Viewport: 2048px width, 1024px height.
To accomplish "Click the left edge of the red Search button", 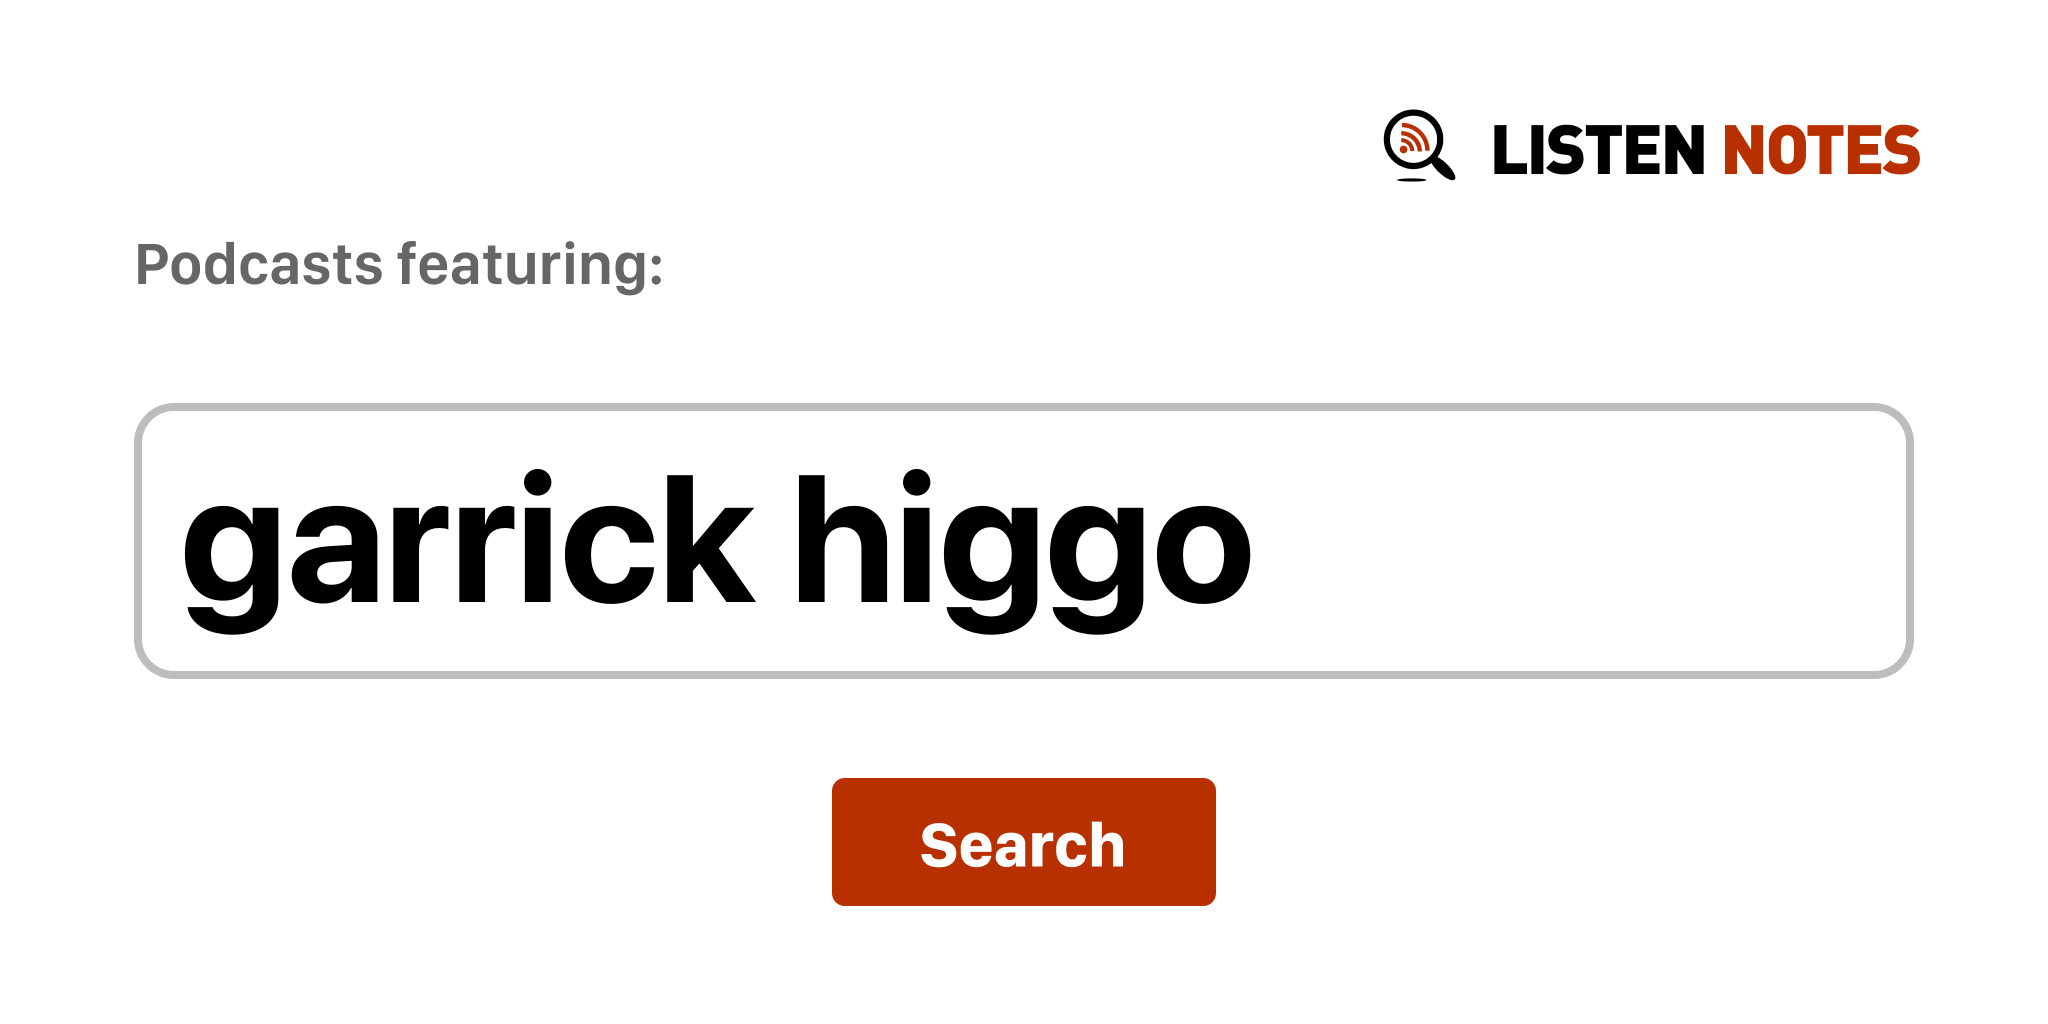I will tap(840, 842).
